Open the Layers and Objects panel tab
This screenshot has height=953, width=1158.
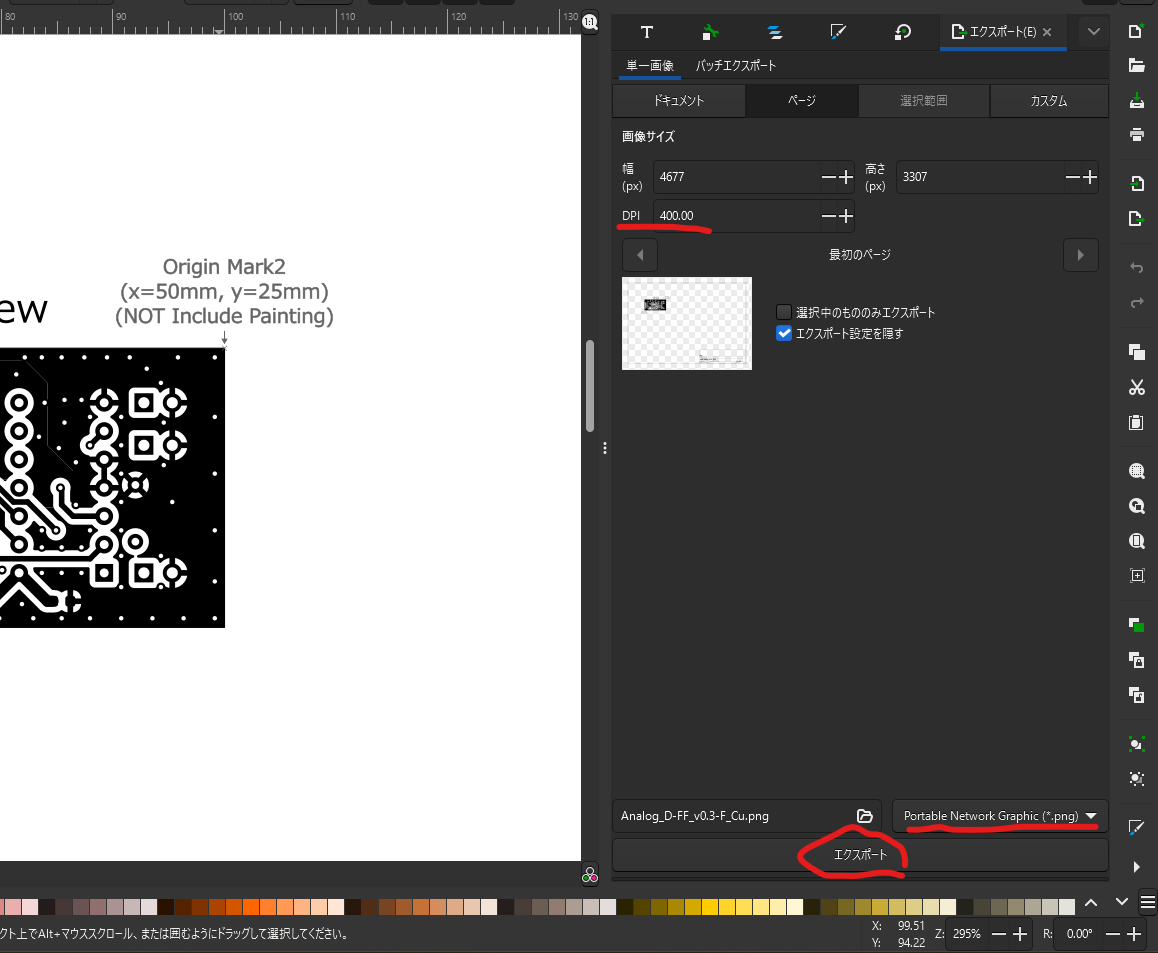coord(774,32)
